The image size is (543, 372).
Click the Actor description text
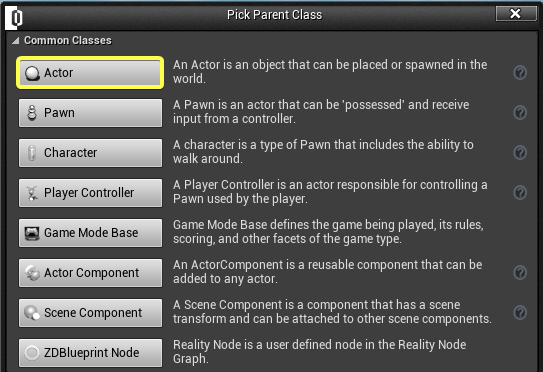[330, 72]
